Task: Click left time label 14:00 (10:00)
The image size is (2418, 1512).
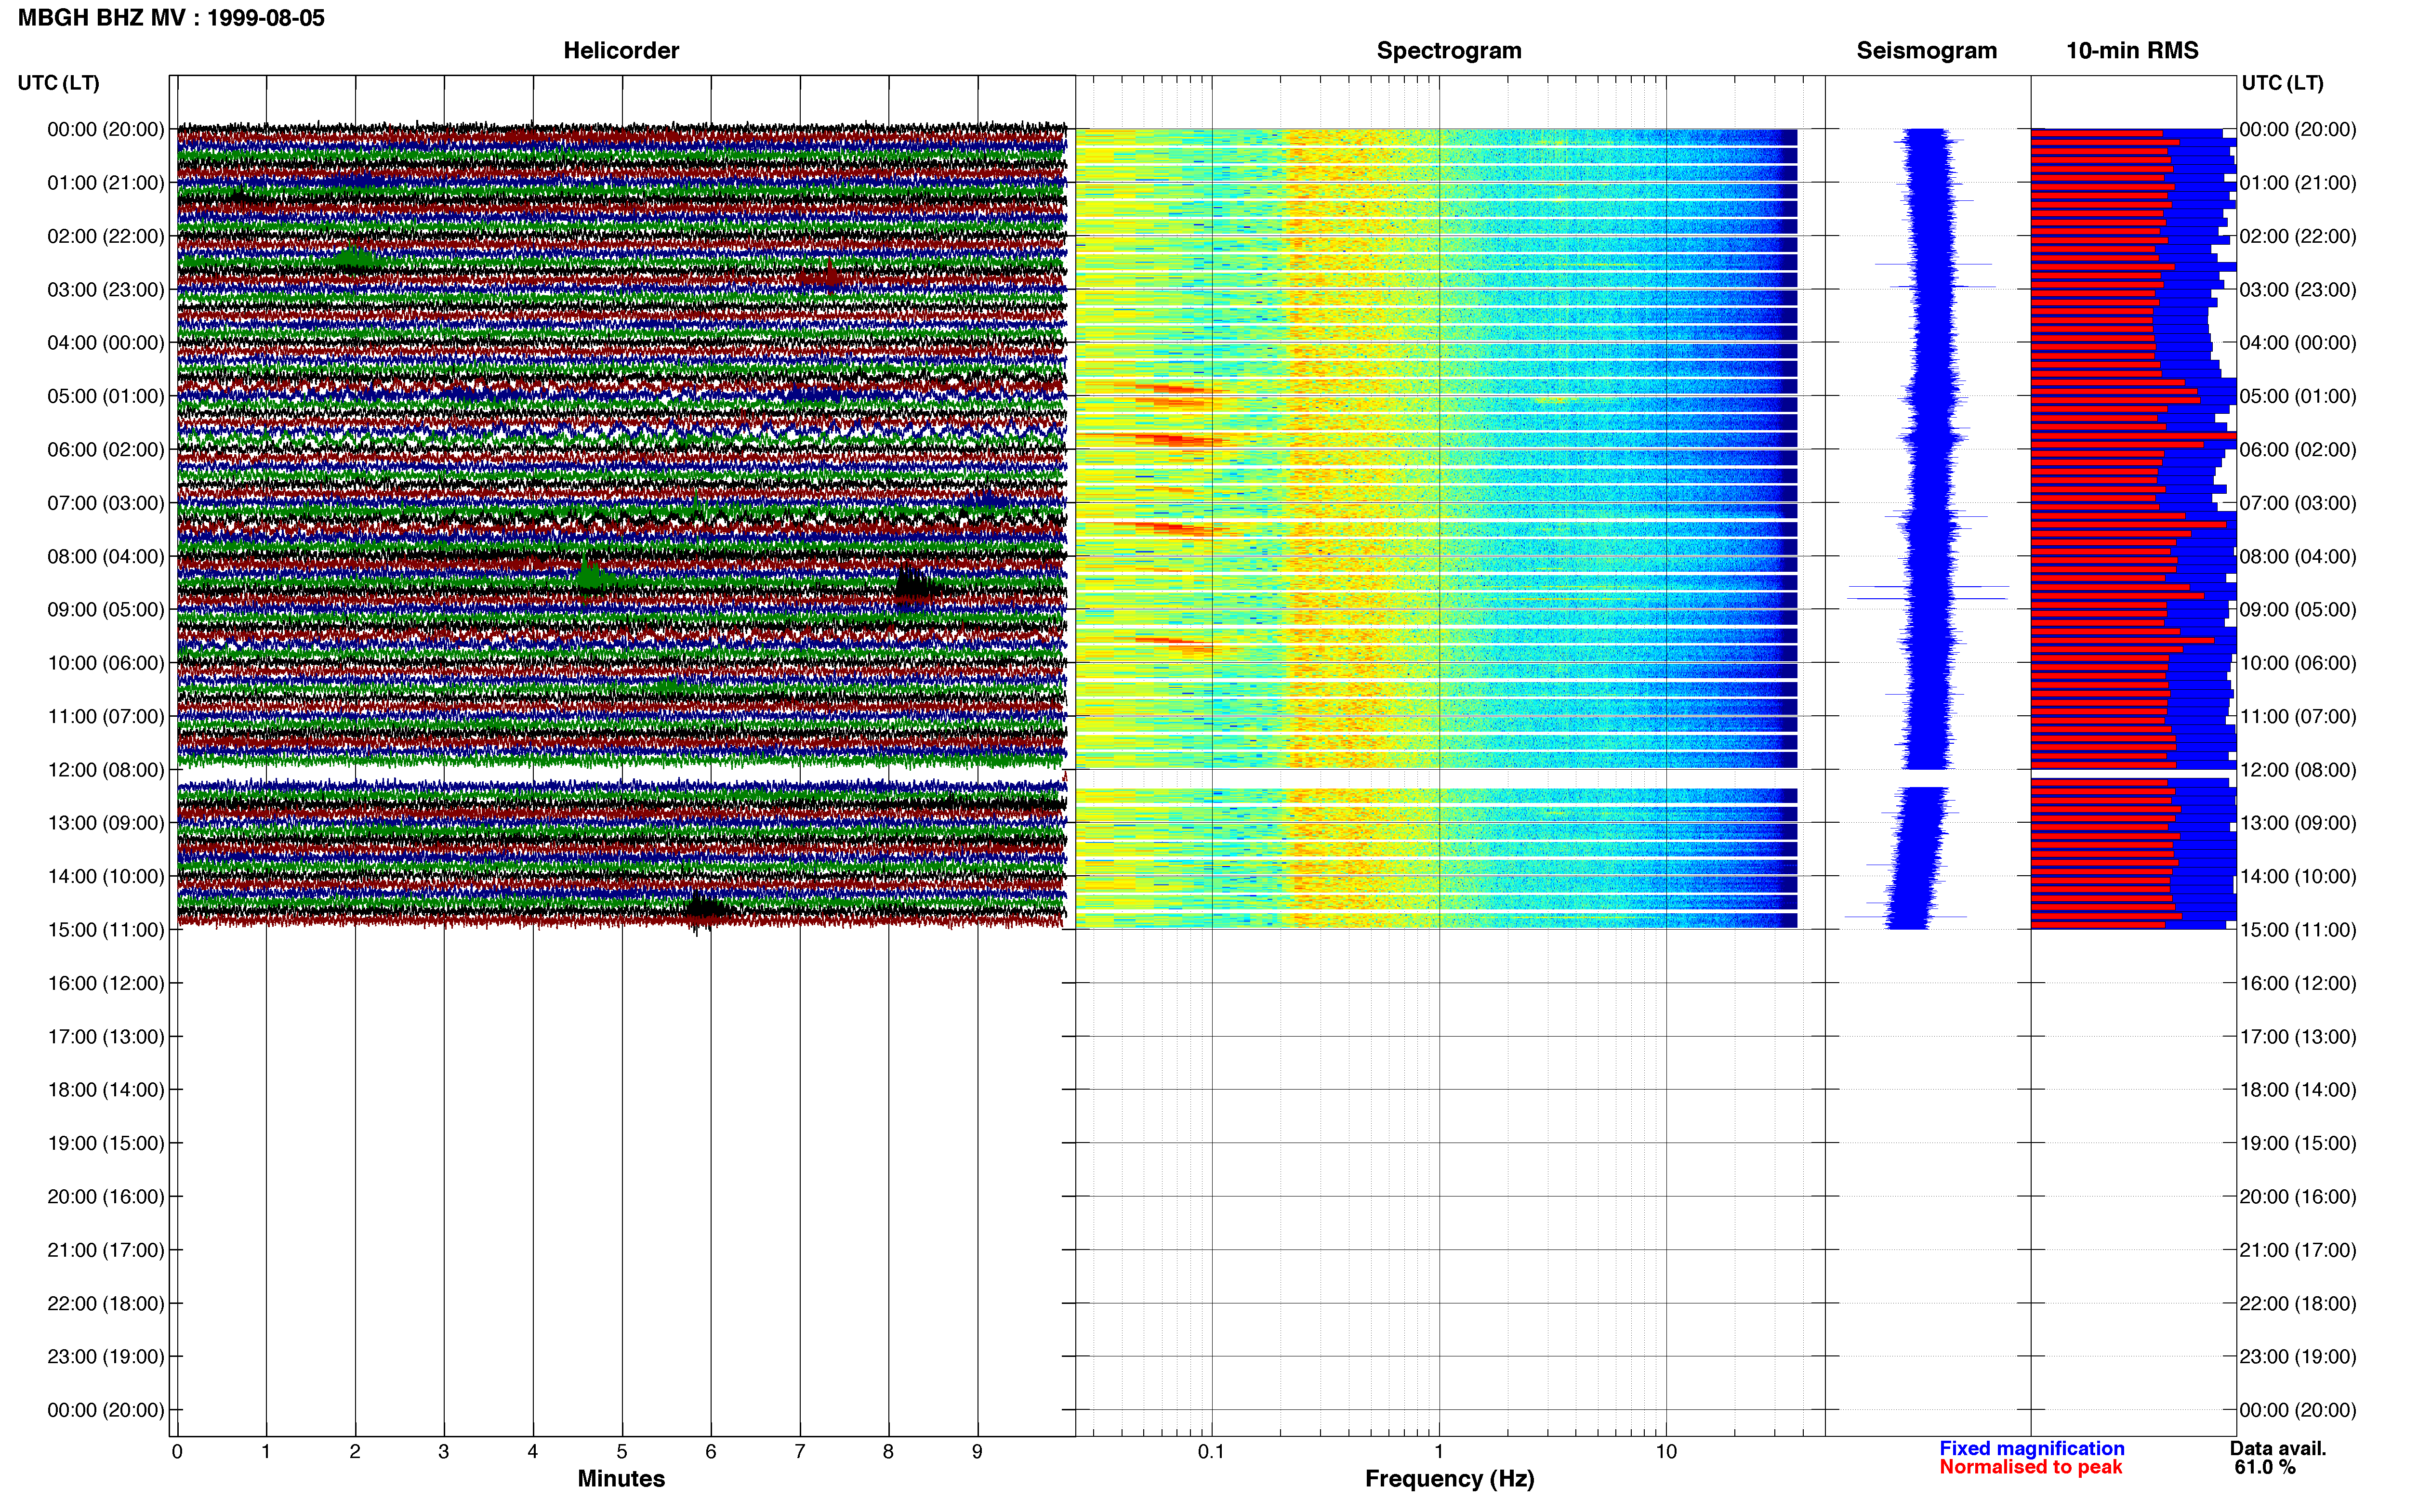Action: pyautogui.click(x=106, y=876)
